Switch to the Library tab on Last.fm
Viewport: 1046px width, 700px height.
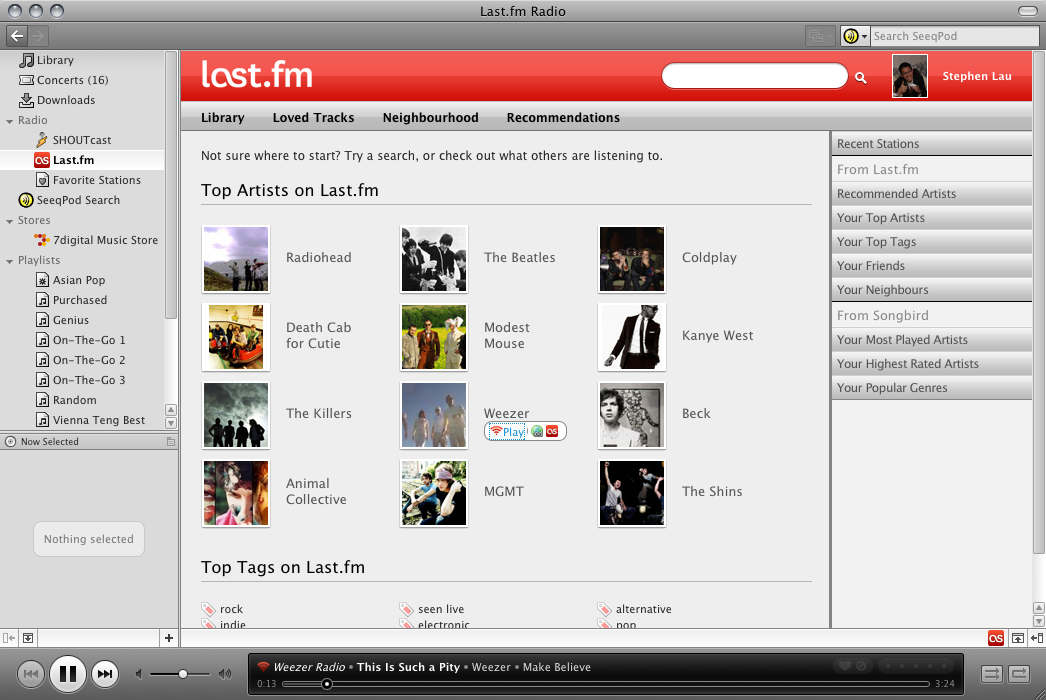pyautogui.click(x=223, y=117)
